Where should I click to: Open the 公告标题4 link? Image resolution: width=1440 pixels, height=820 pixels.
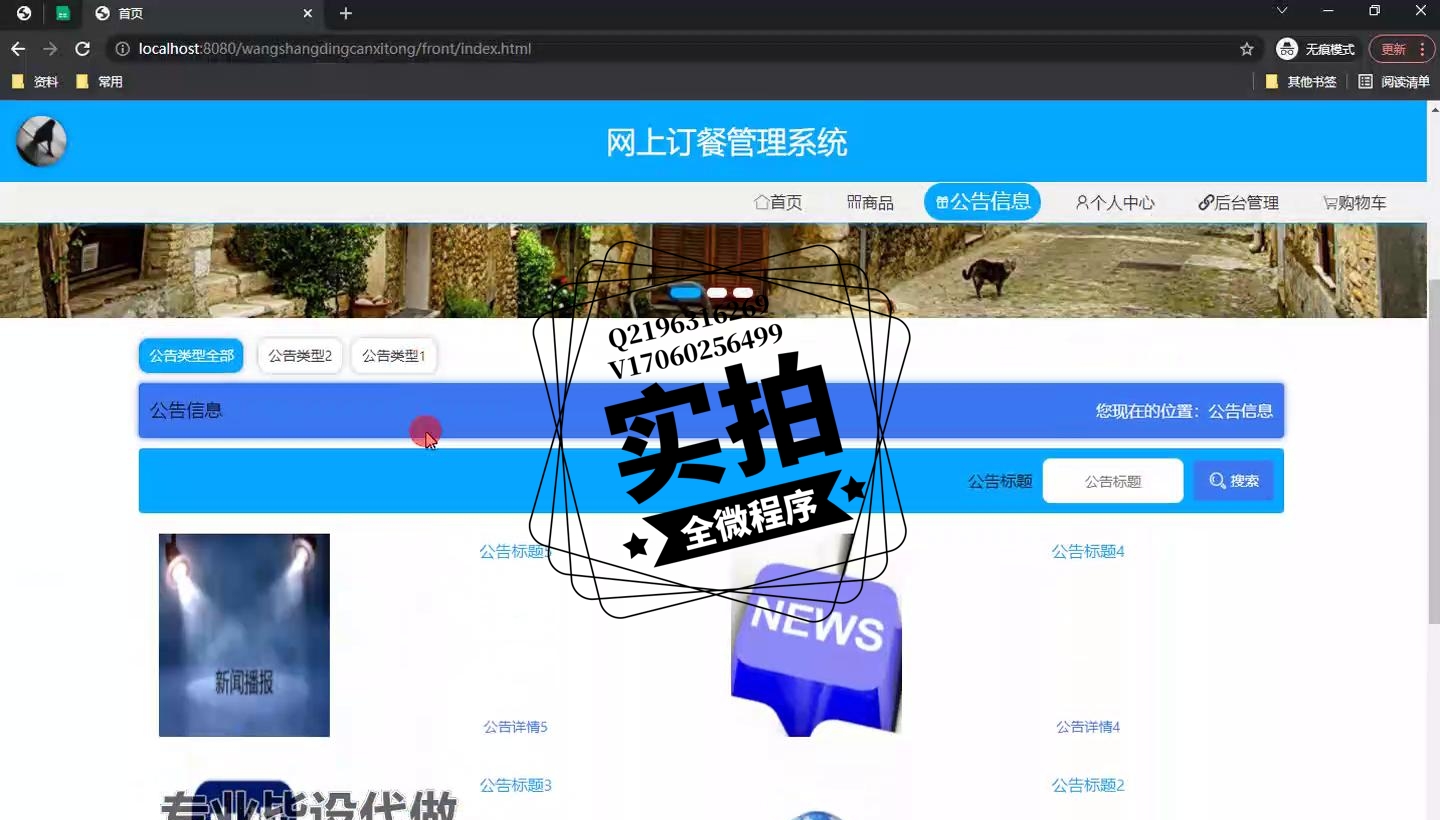(x=1088, y=551)
